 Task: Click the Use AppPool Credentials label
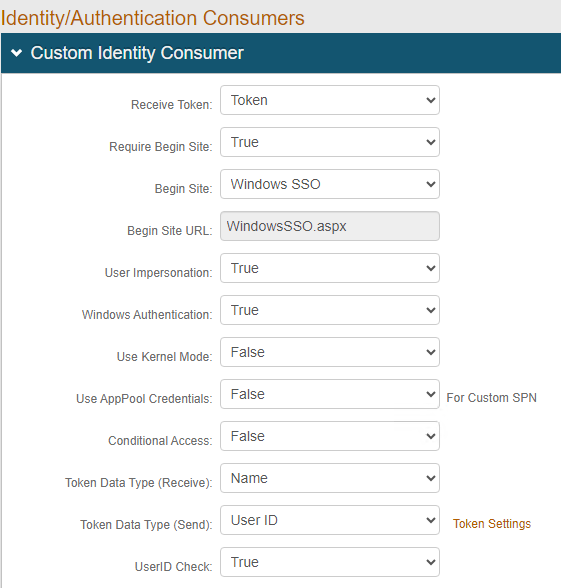pyautogui.click(x=144, y=399)
